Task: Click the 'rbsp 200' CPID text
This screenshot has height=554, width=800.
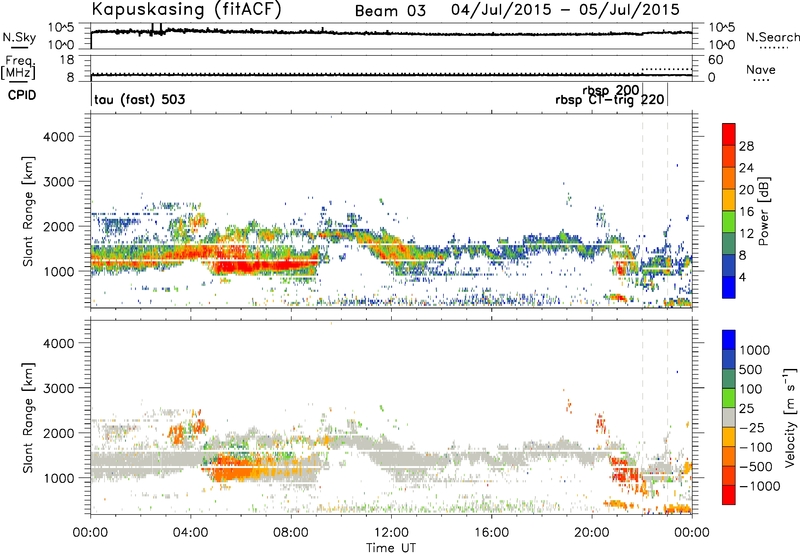Action: click(611, 91)
